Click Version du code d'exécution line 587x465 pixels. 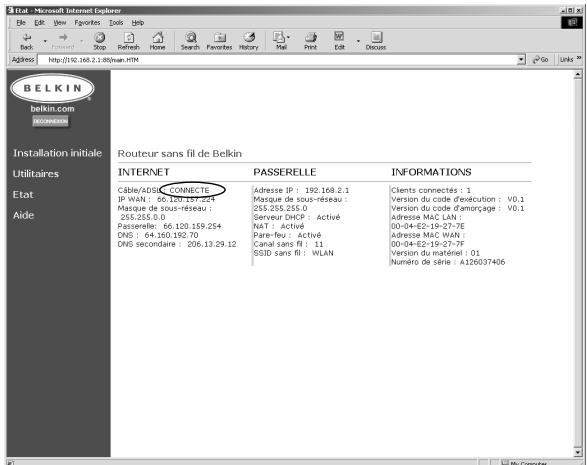coord(457,199)
